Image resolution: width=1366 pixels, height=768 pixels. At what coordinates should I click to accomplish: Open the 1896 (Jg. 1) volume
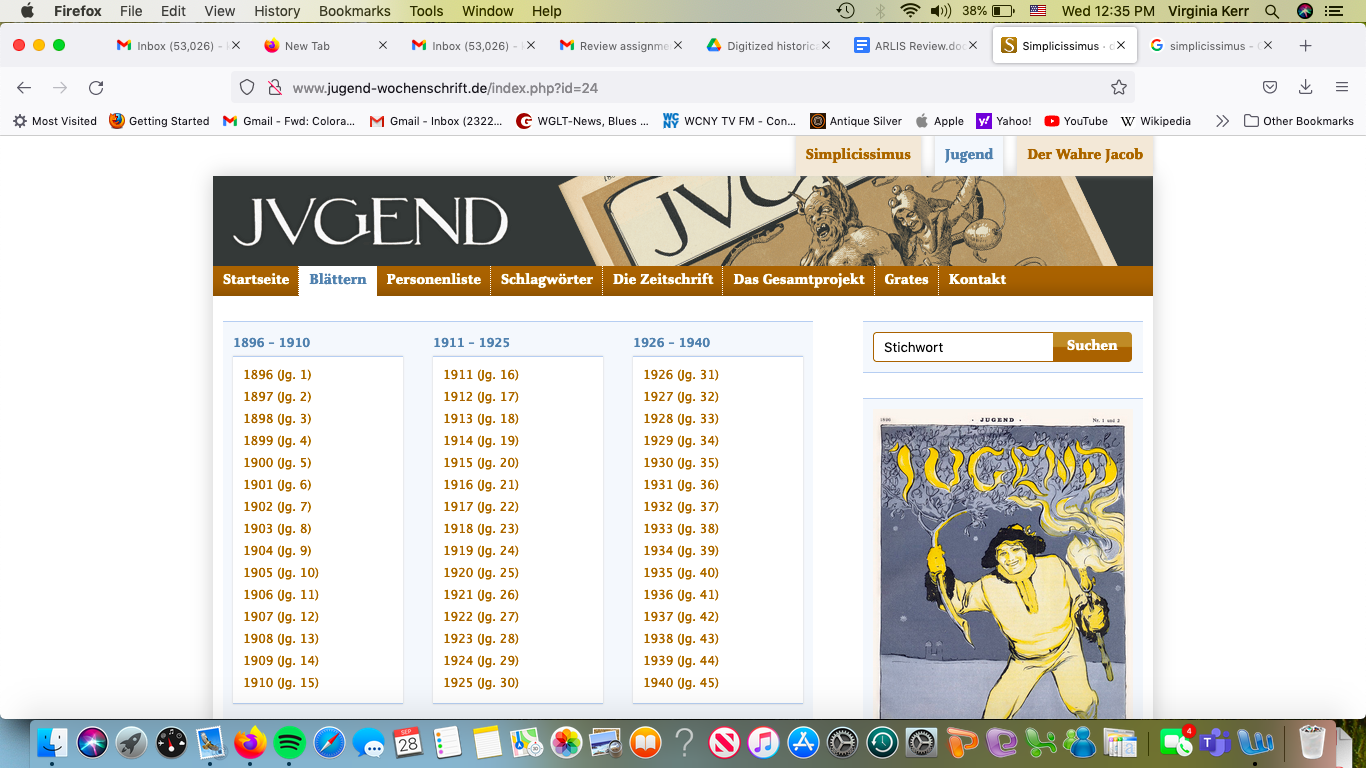277,375
